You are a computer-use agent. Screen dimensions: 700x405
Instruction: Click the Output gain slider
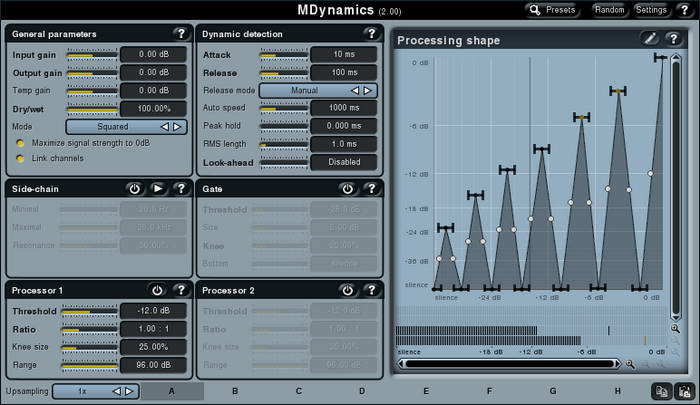point(92,73)
